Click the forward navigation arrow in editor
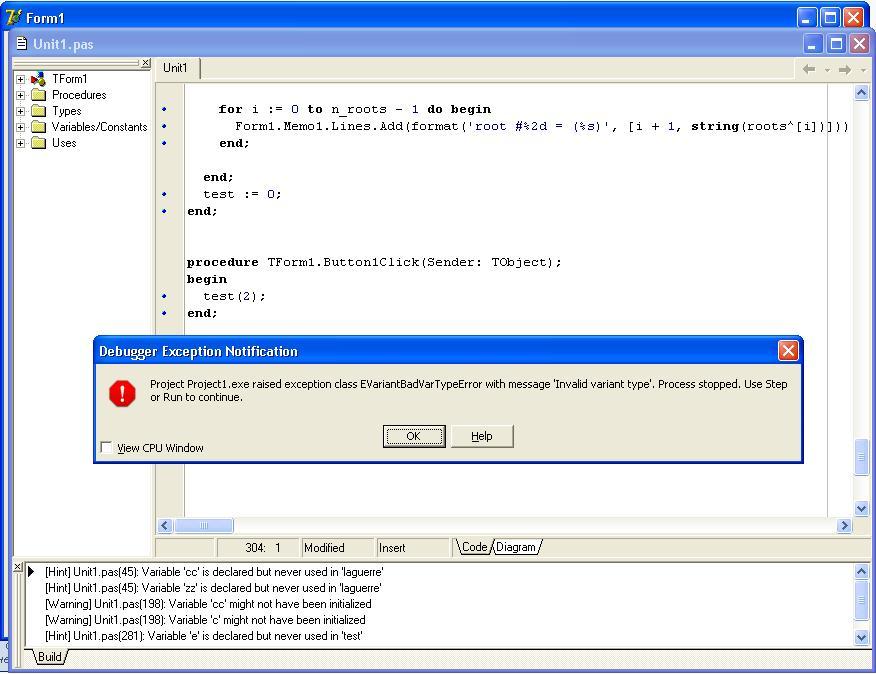 (844, 69)
